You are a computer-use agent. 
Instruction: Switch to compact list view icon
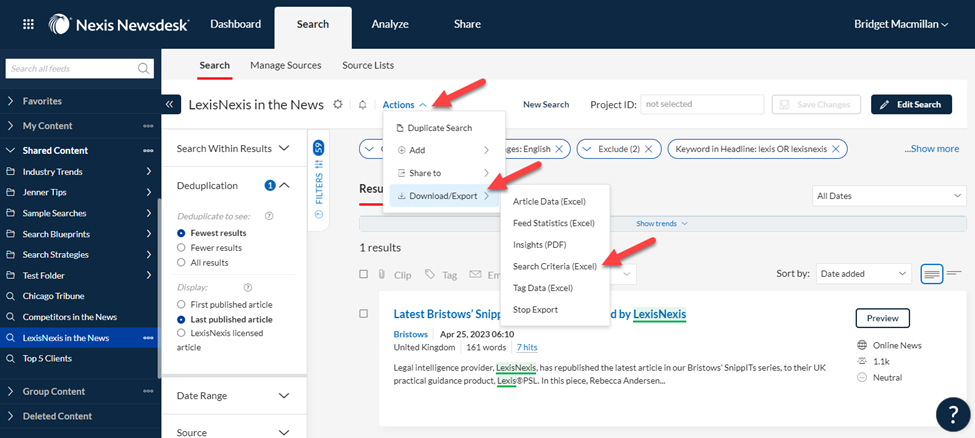(954, 273)
